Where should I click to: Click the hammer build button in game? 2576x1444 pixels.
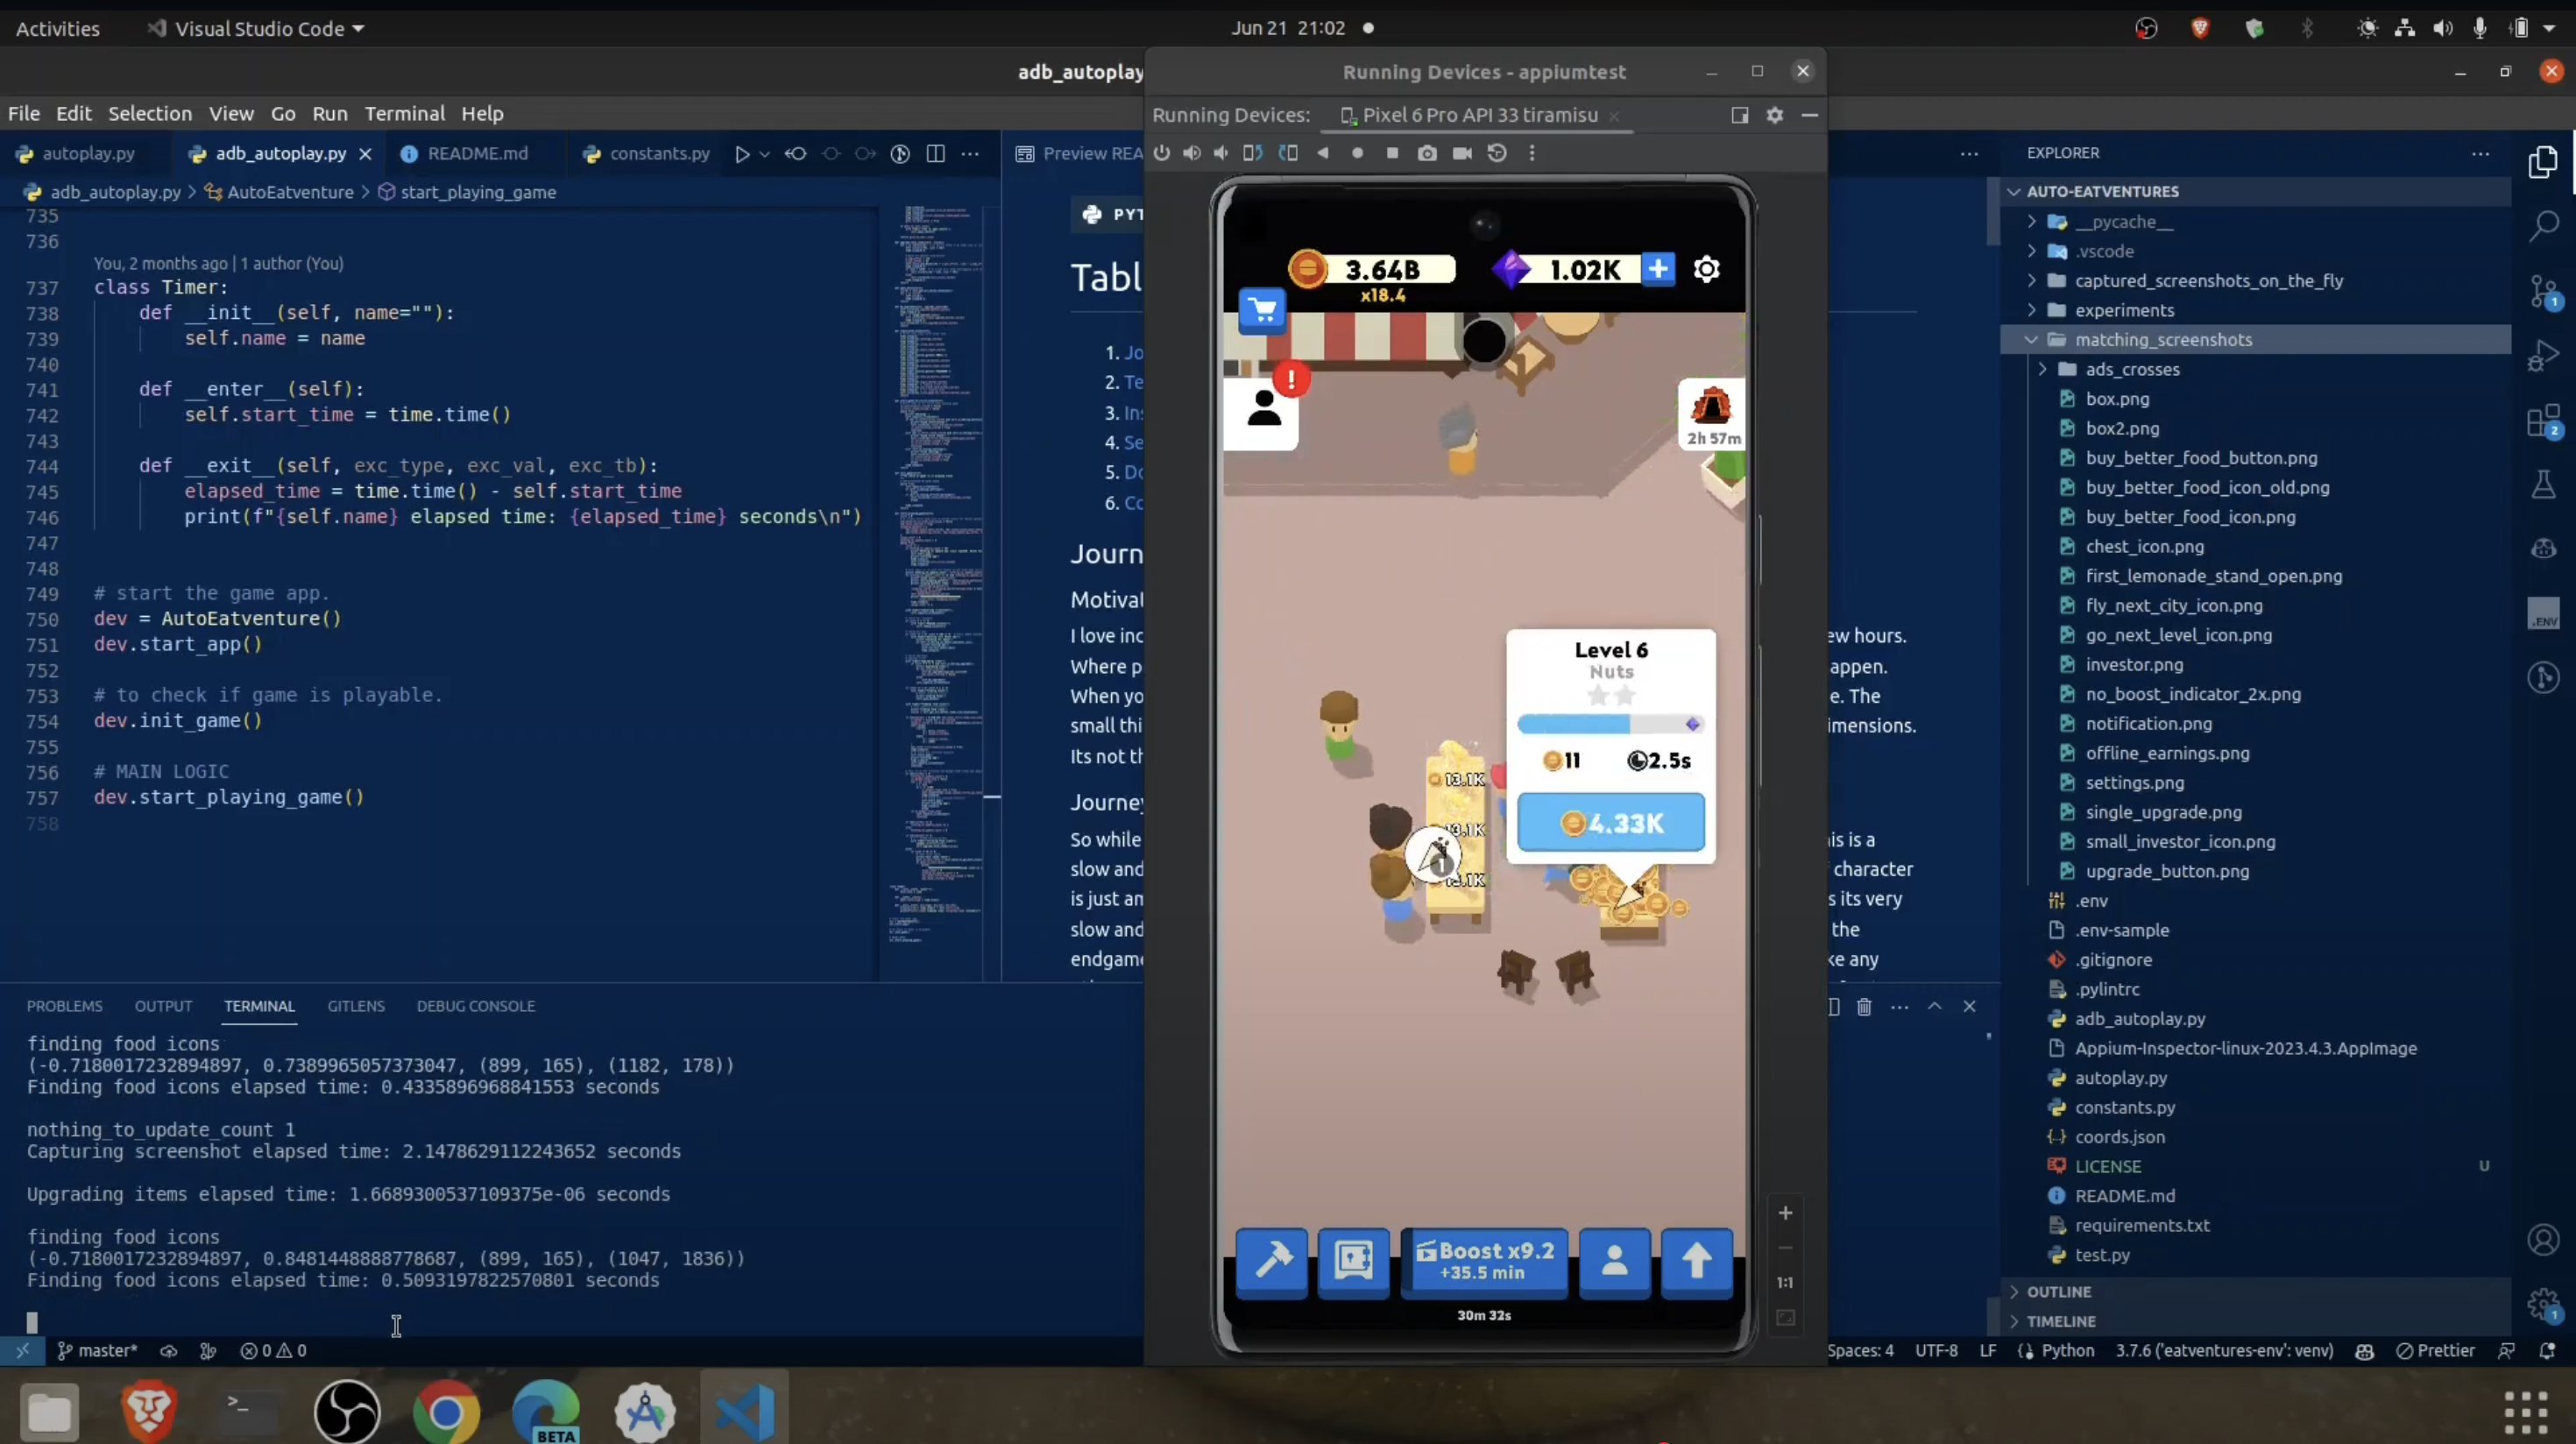[1272, 1261]
